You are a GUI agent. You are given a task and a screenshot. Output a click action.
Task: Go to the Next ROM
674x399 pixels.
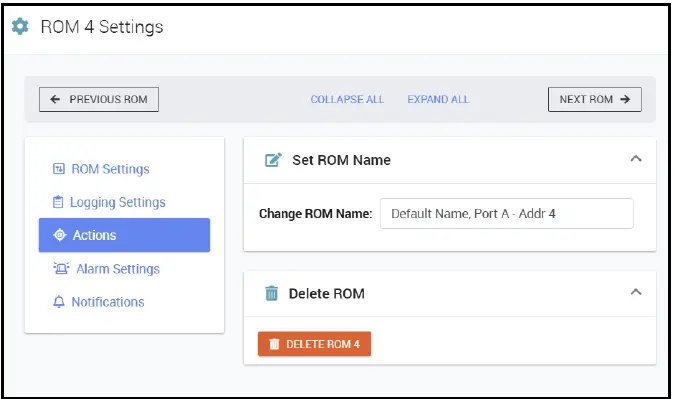594,99
